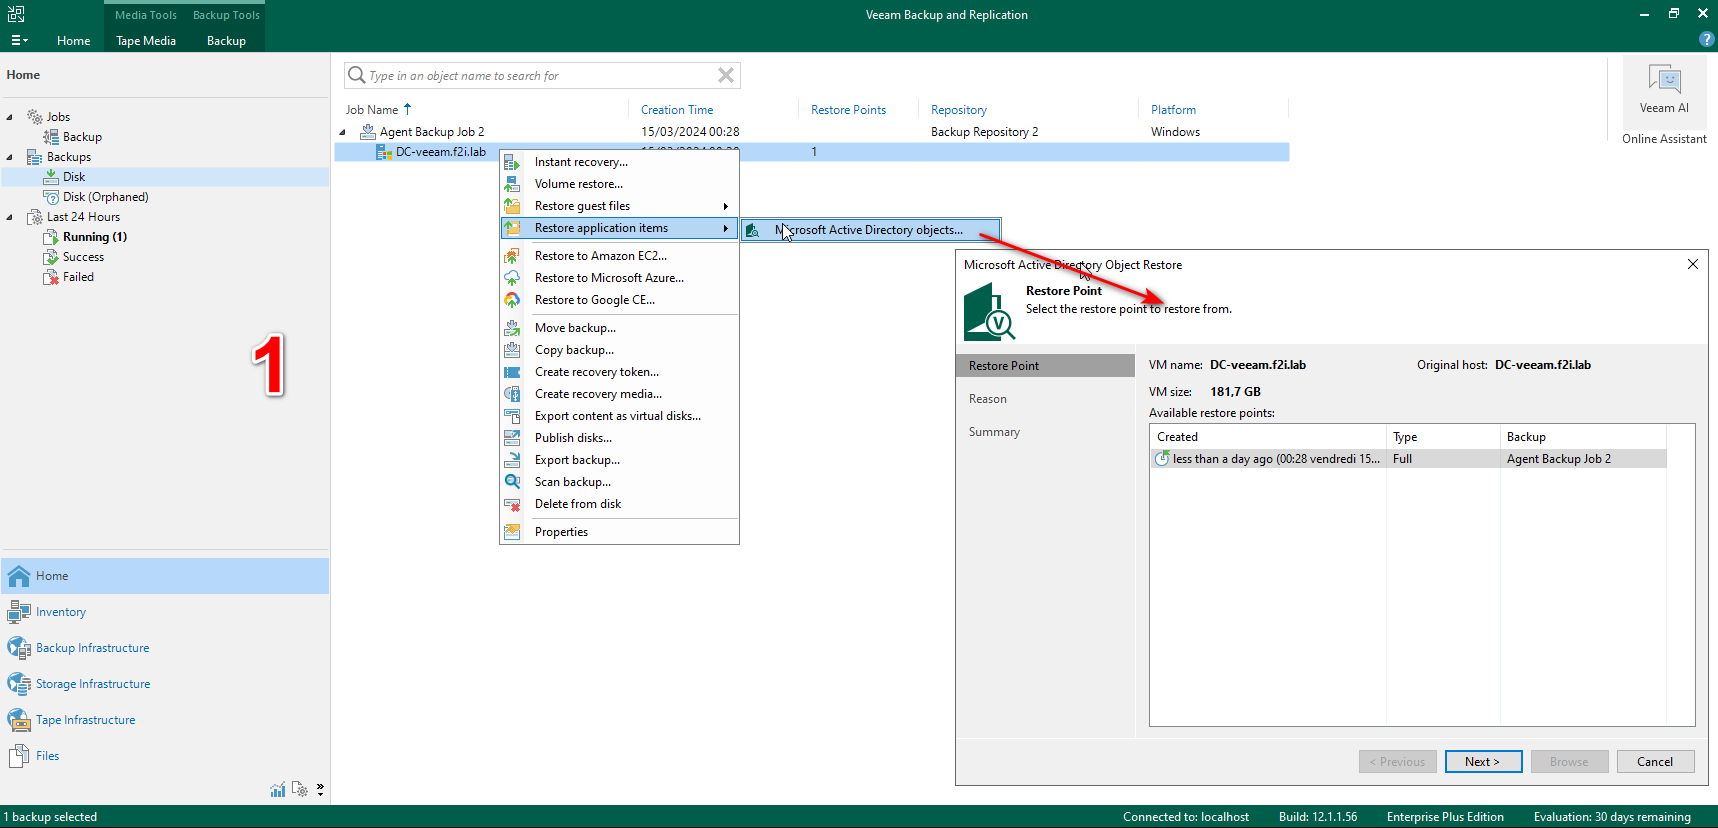Click the Restore to Amazon EC2 icon
Image resolution: width=1718 pixels, height=828 pixels.
[512, 256]
